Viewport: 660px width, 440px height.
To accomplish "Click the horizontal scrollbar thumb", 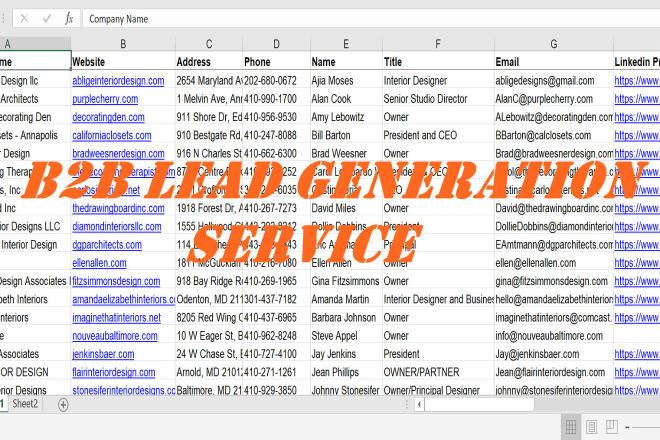I will [479, 405].
